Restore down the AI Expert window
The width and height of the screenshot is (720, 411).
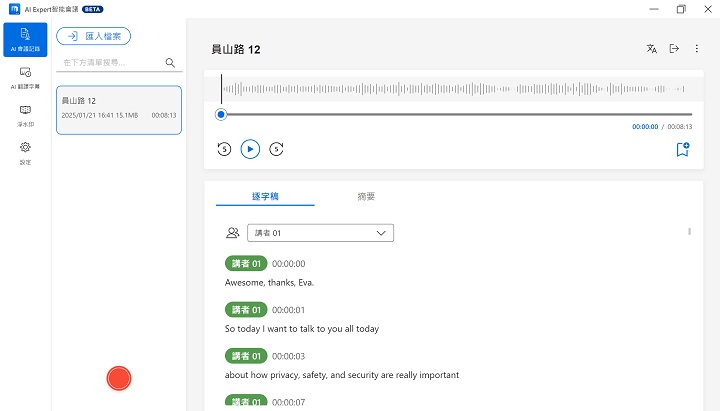pos(681,9)
